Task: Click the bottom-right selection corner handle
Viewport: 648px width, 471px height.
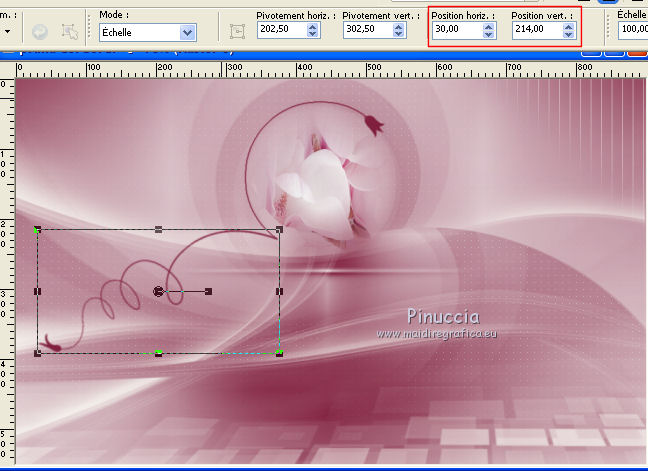Action: tap(279, 353)
